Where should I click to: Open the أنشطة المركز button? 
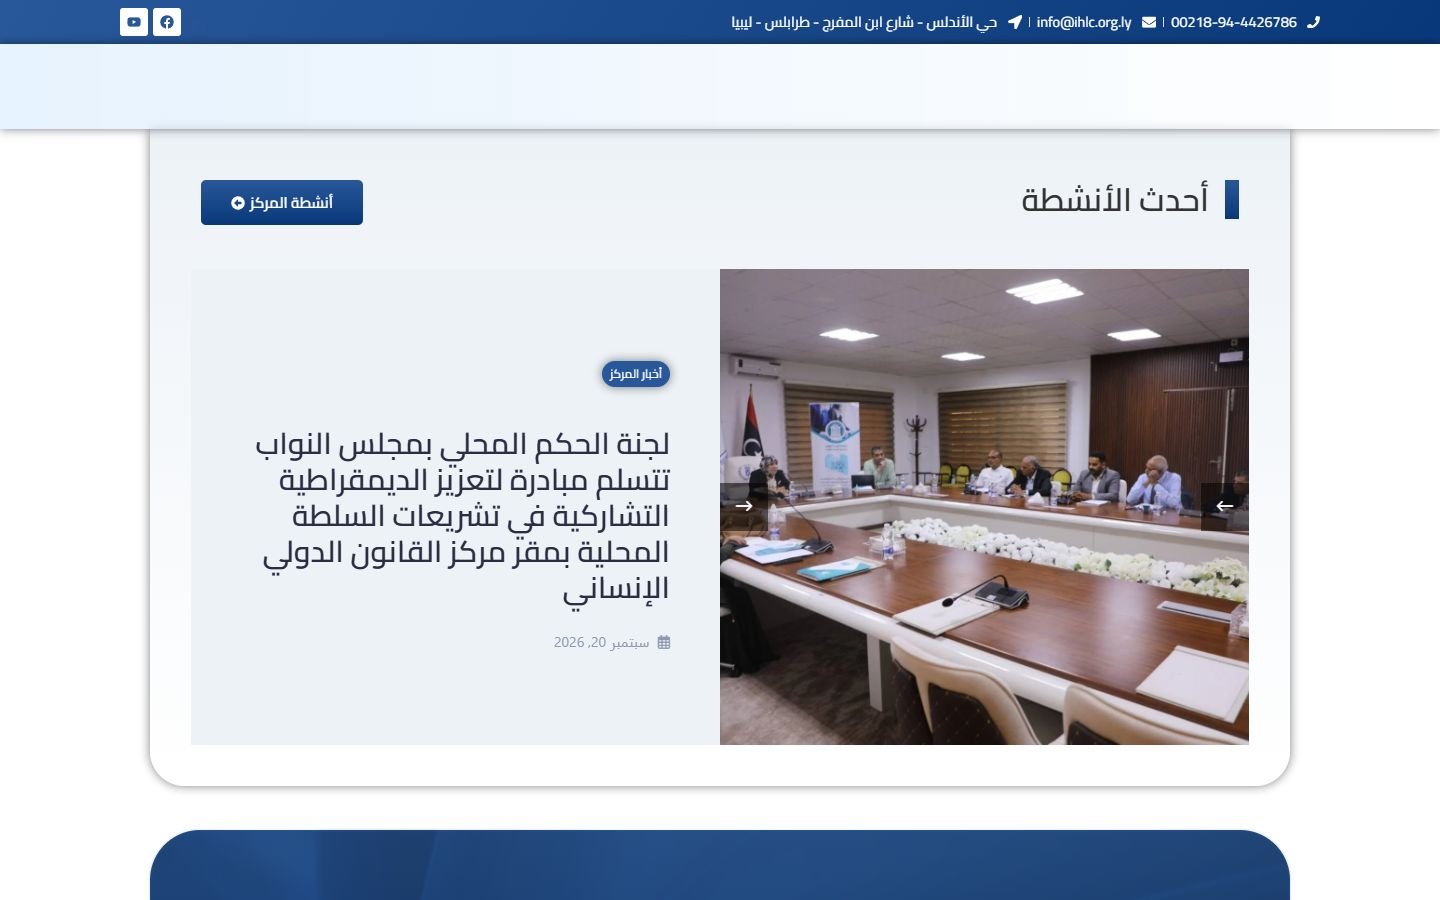(x=282, y=202)
